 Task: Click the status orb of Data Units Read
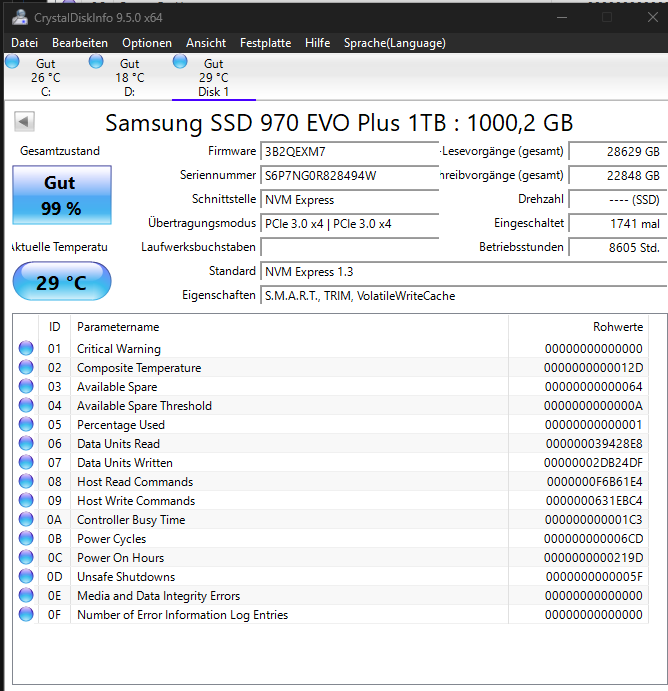point(26,443)
